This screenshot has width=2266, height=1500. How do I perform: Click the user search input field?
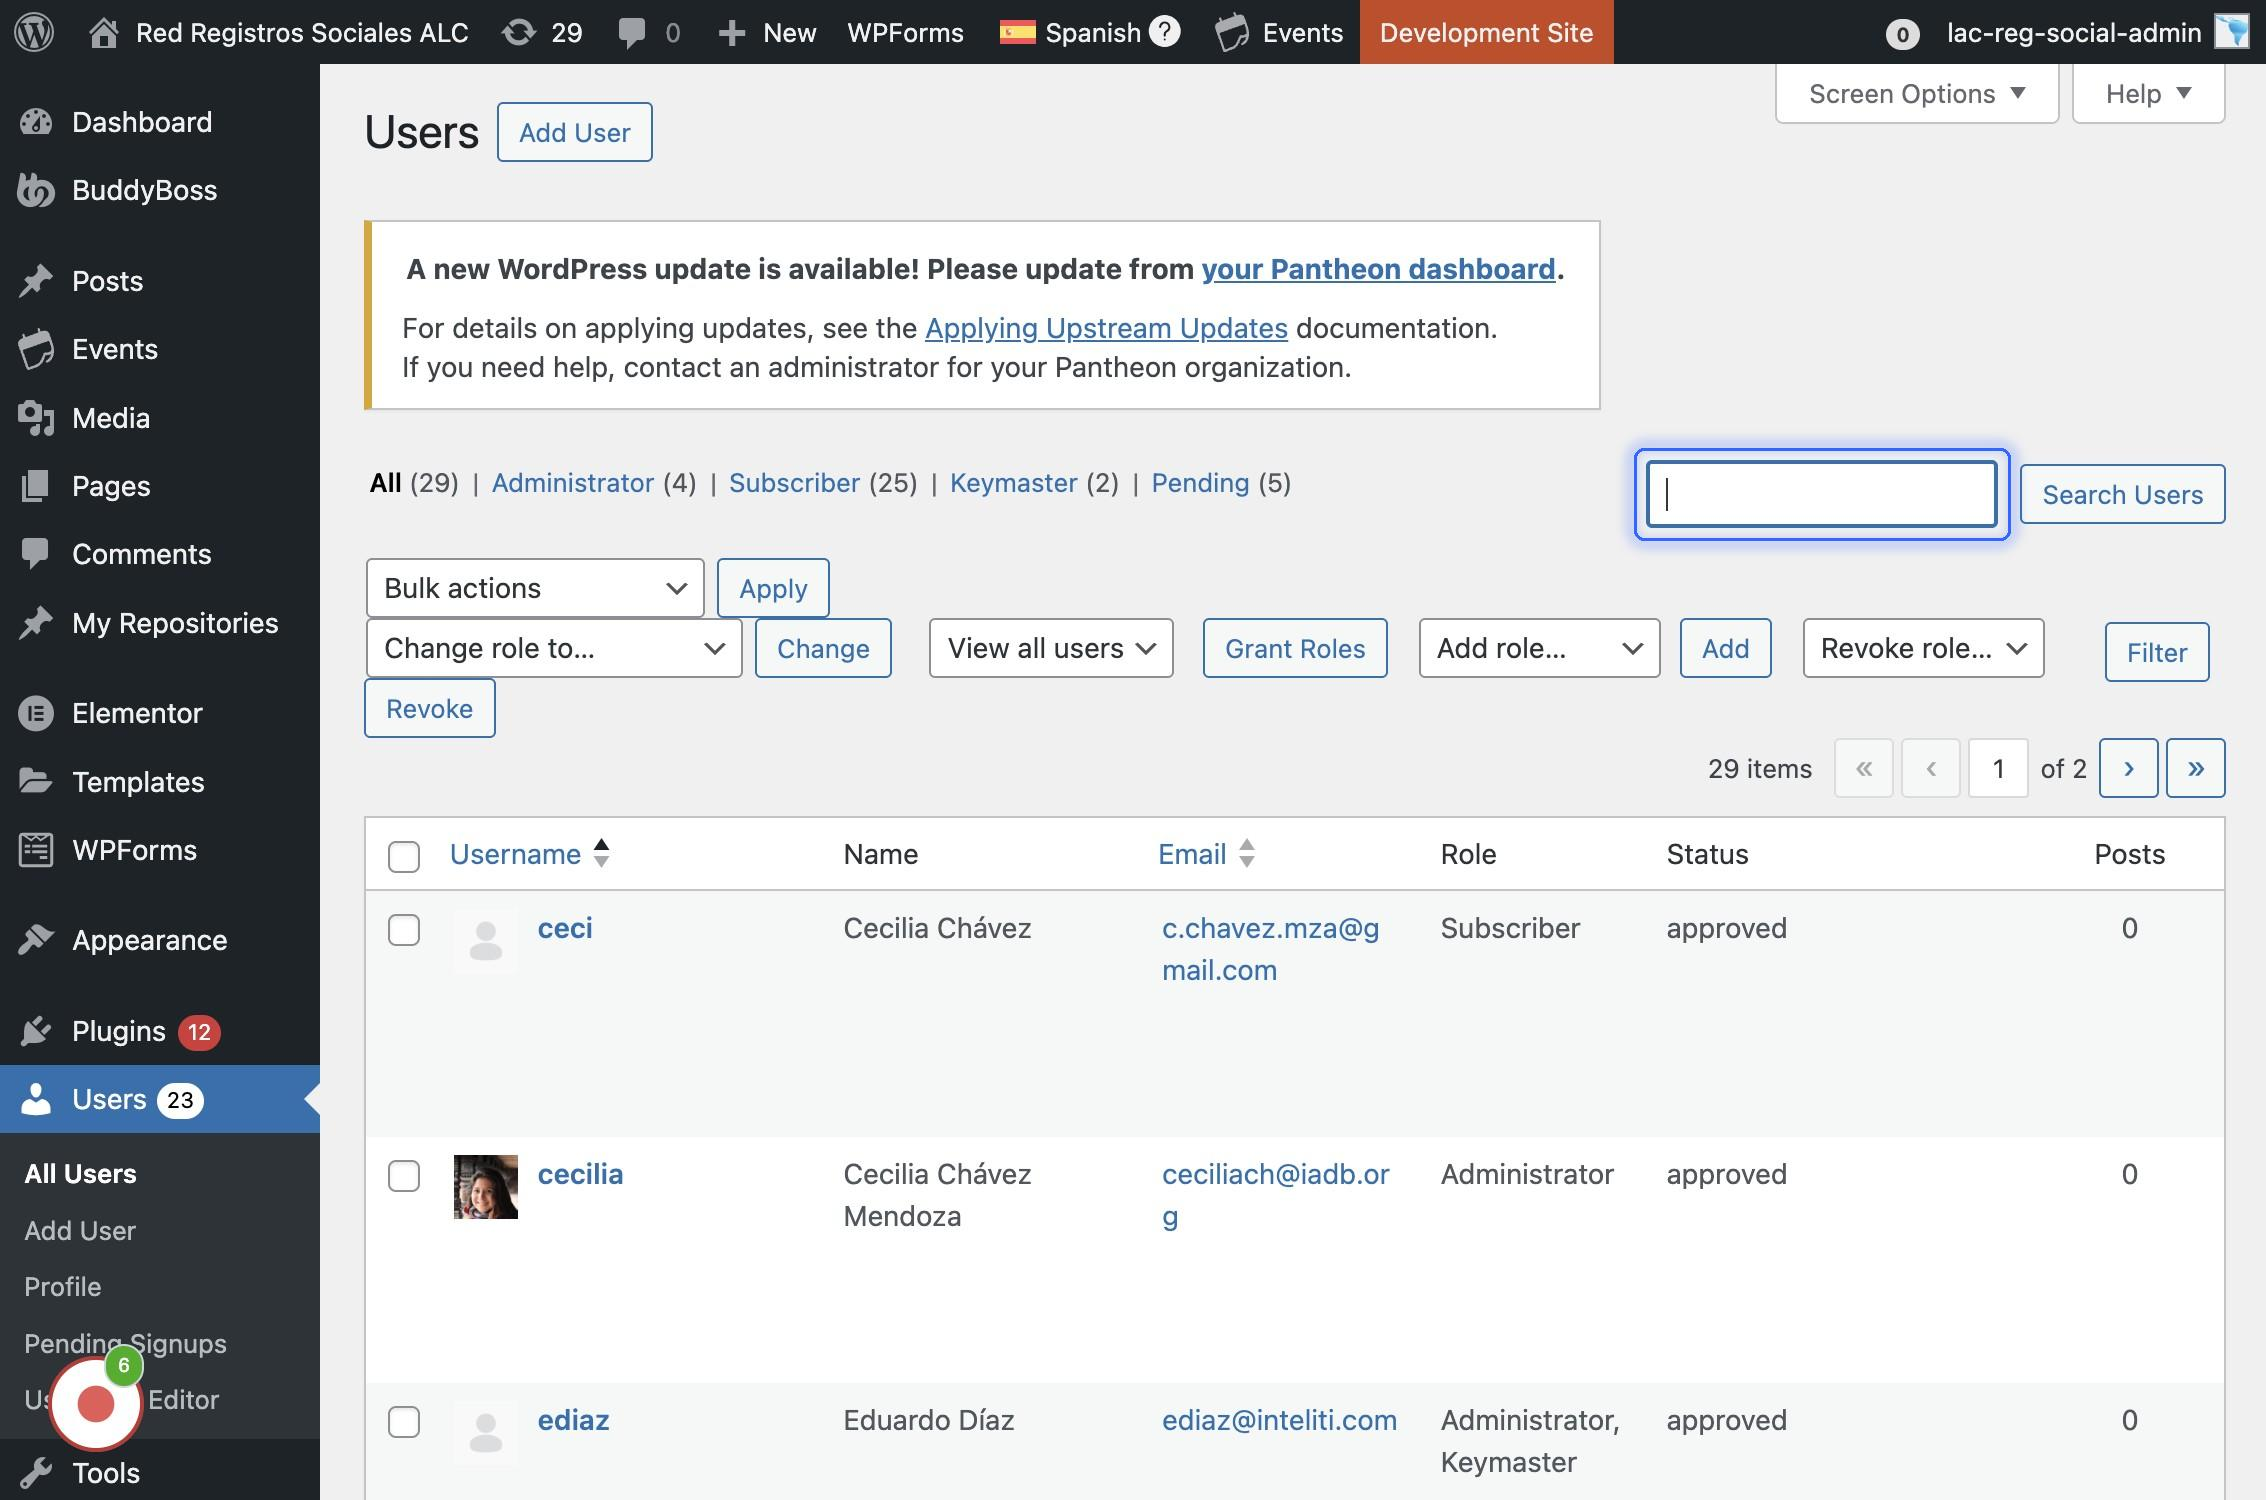[1821, 494]
